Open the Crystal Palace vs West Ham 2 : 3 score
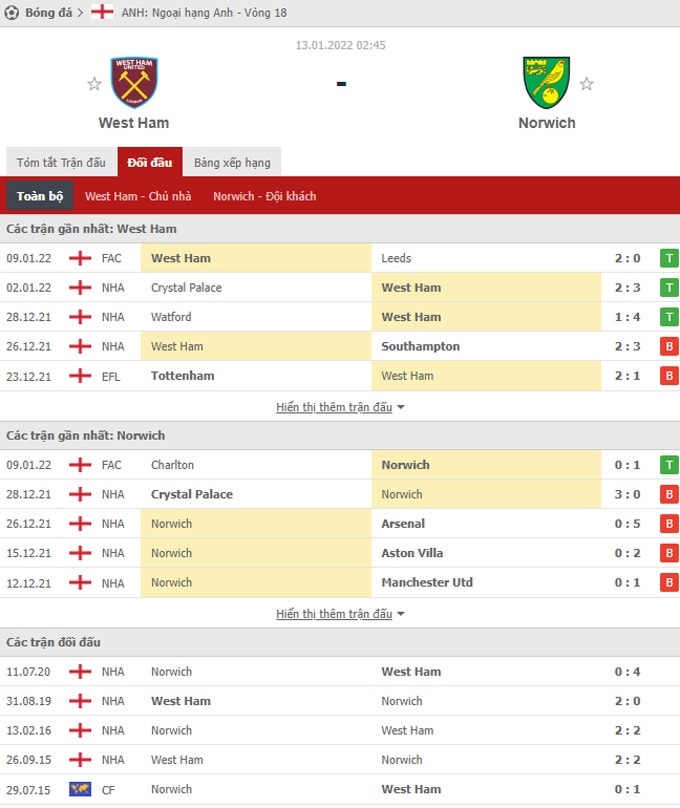The width and height of the screenshot is (680, 808). (627, 288)
